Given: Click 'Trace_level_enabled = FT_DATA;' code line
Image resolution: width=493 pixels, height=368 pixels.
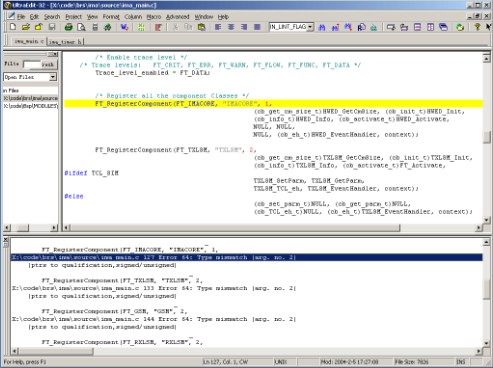Looking at the screenshot, I should [153, 73].
